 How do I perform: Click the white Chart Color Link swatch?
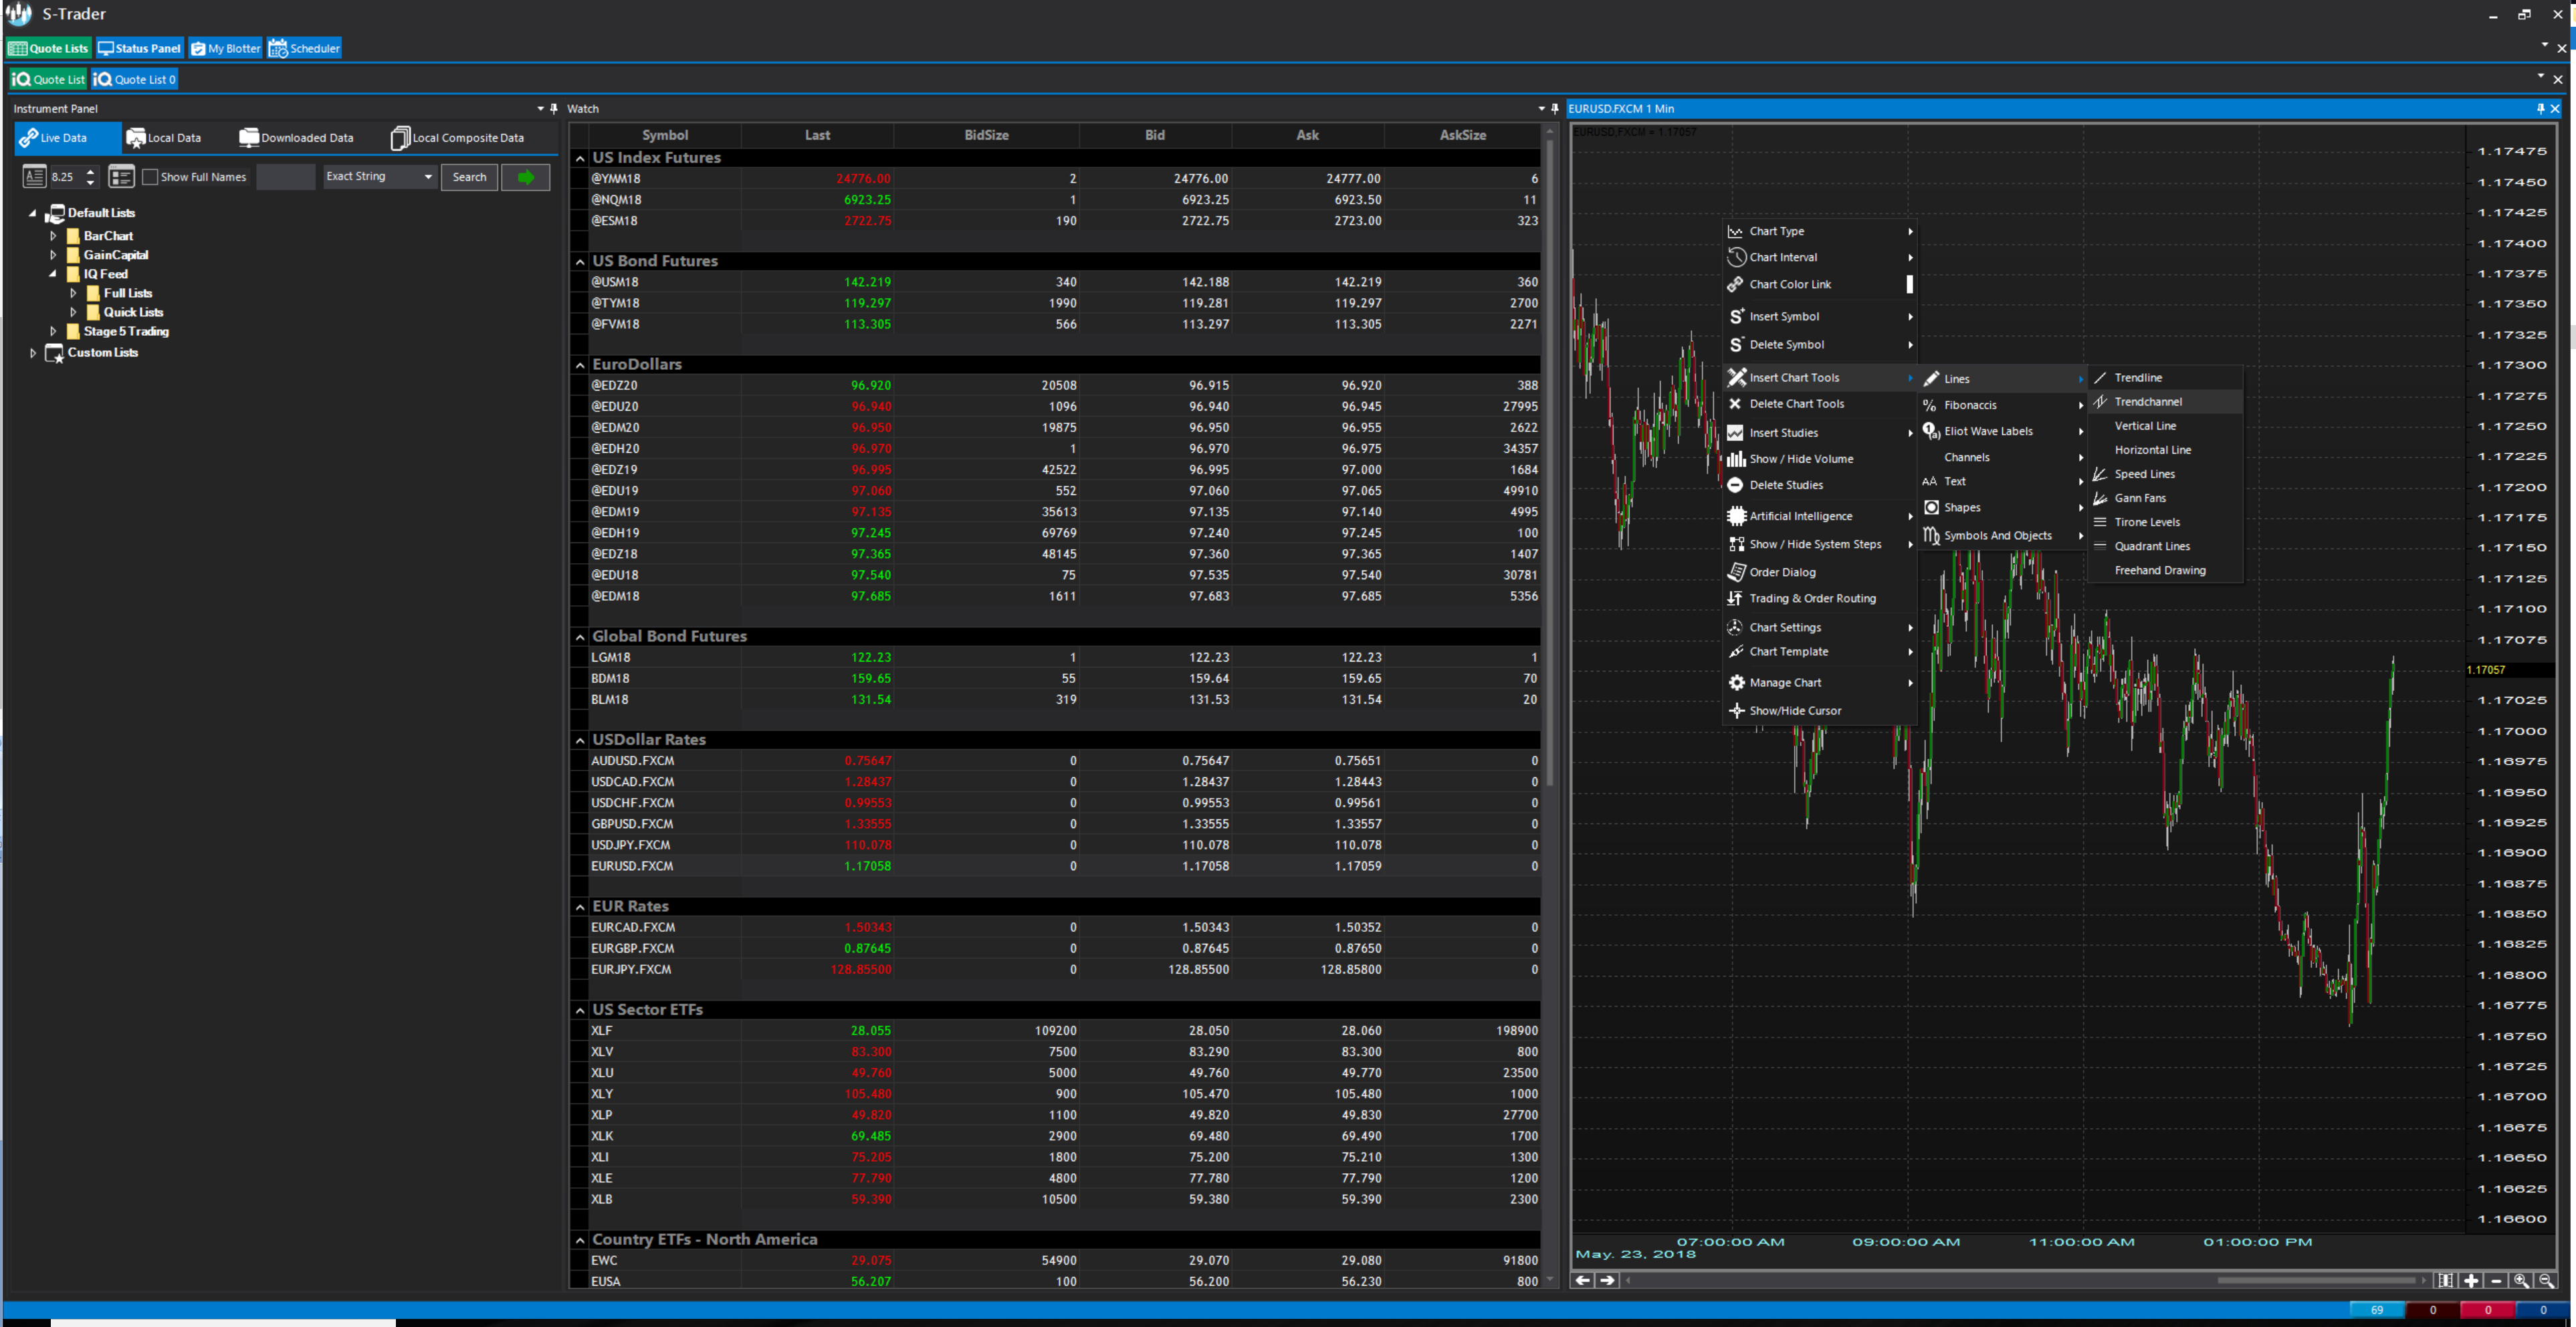(x=1909, y=284)
